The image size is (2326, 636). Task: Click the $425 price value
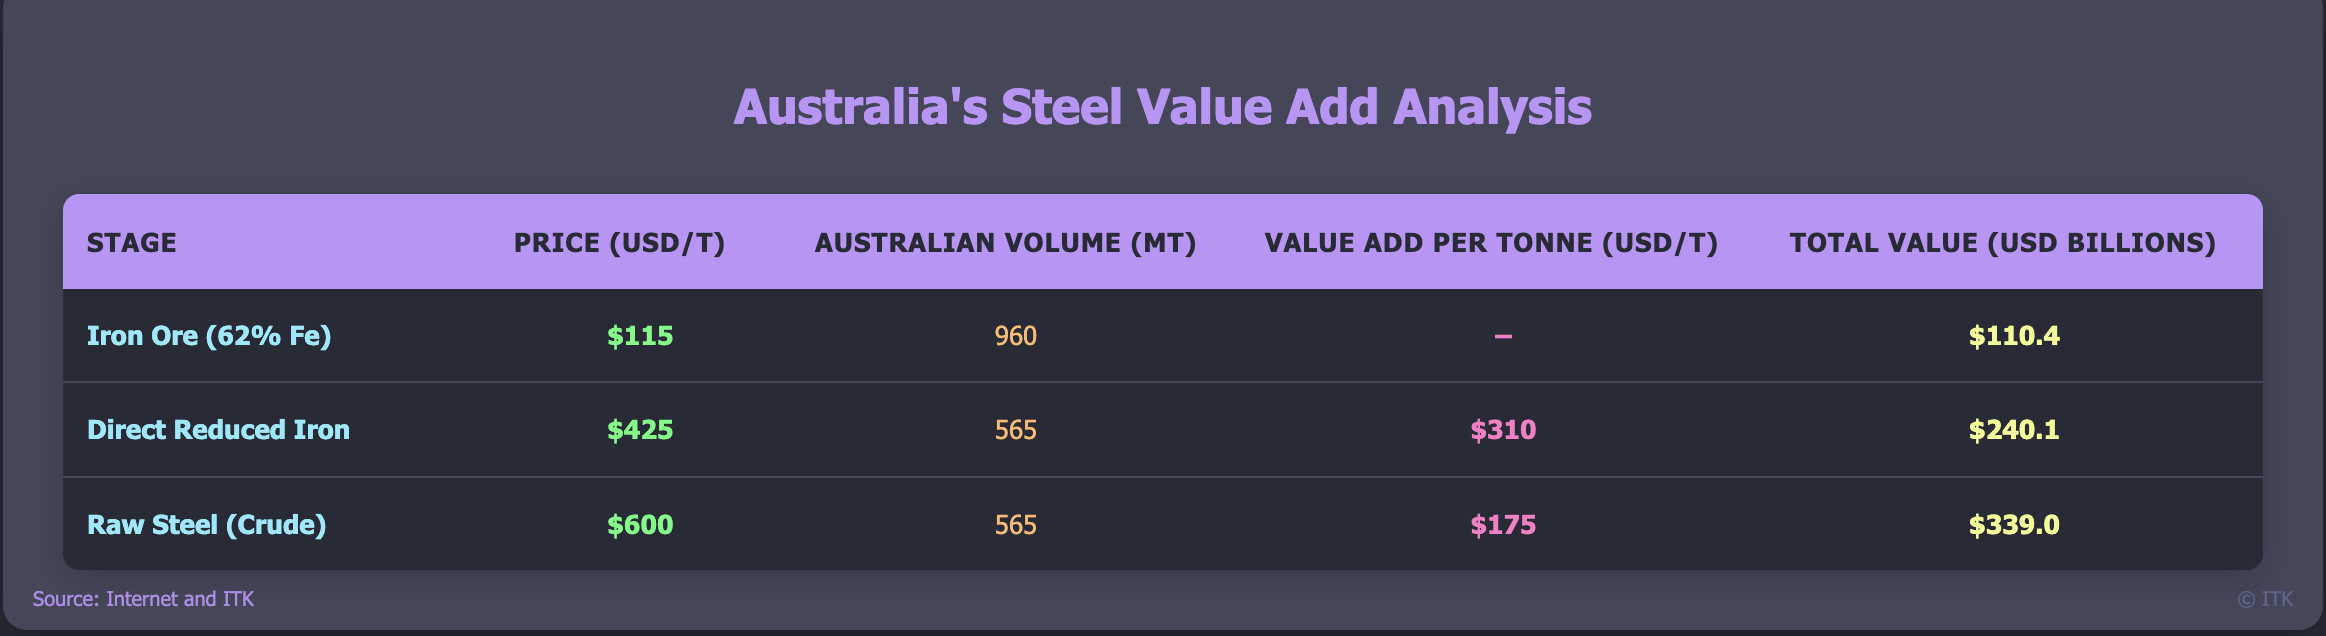640,430
